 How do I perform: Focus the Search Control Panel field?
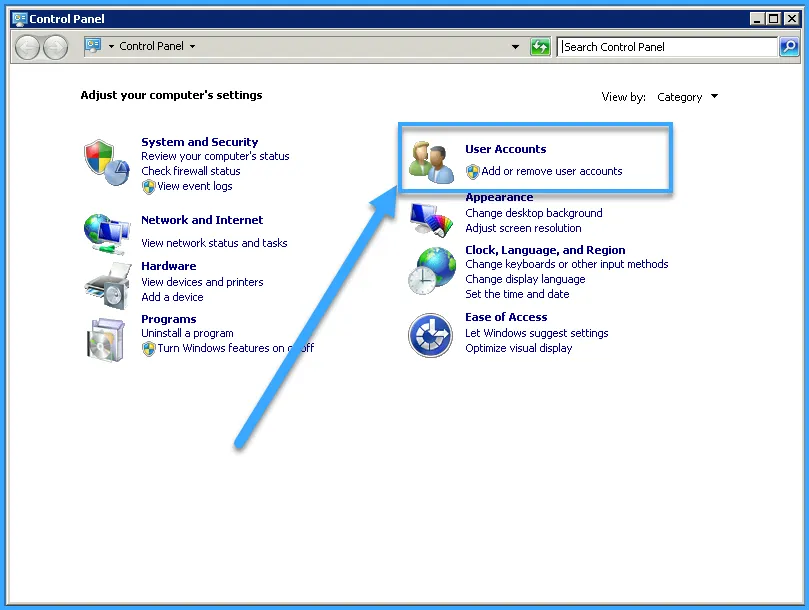(667, 47)
